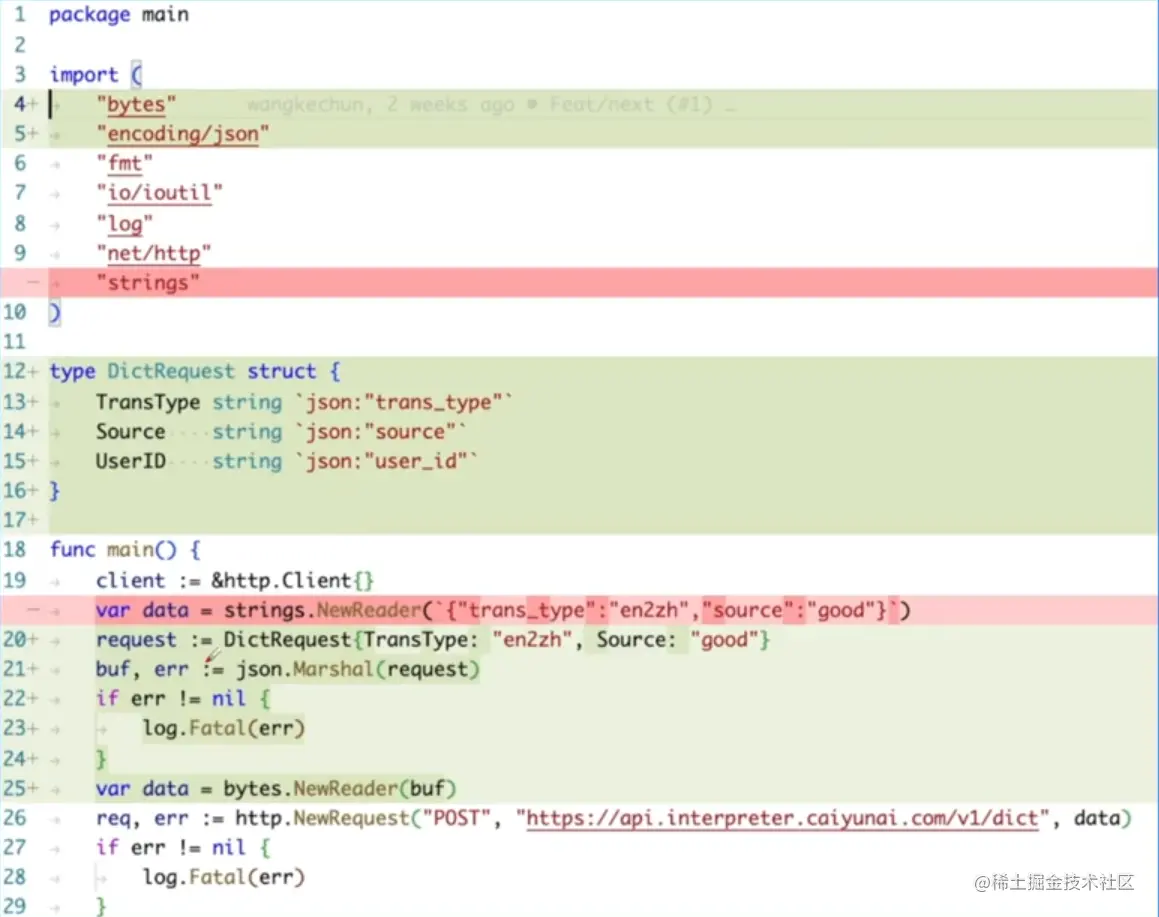Click the "bytes" import on line 4
The height and width of the screenshot is (917, 1159).
click(x=136, y=104)
